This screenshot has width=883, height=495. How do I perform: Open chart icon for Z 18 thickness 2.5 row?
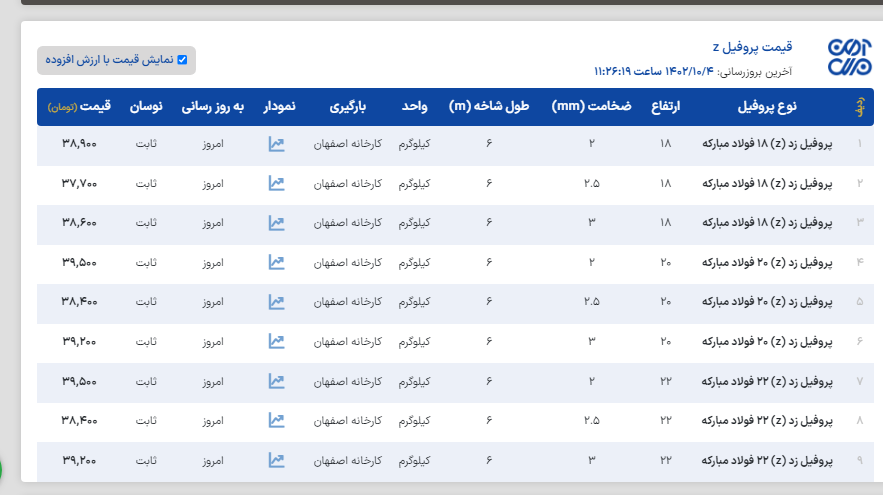click(x=277, y=183)
